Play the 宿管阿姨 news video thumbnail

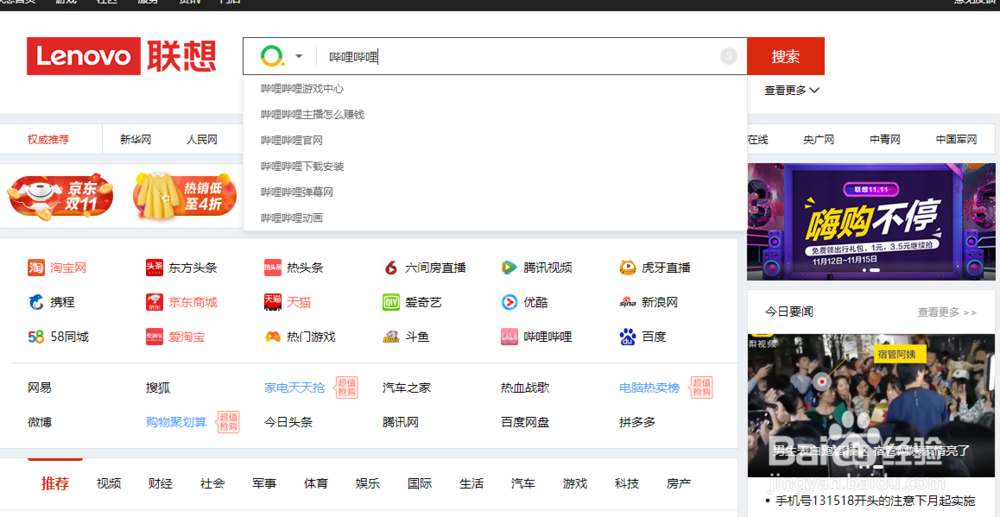(871, 405)
